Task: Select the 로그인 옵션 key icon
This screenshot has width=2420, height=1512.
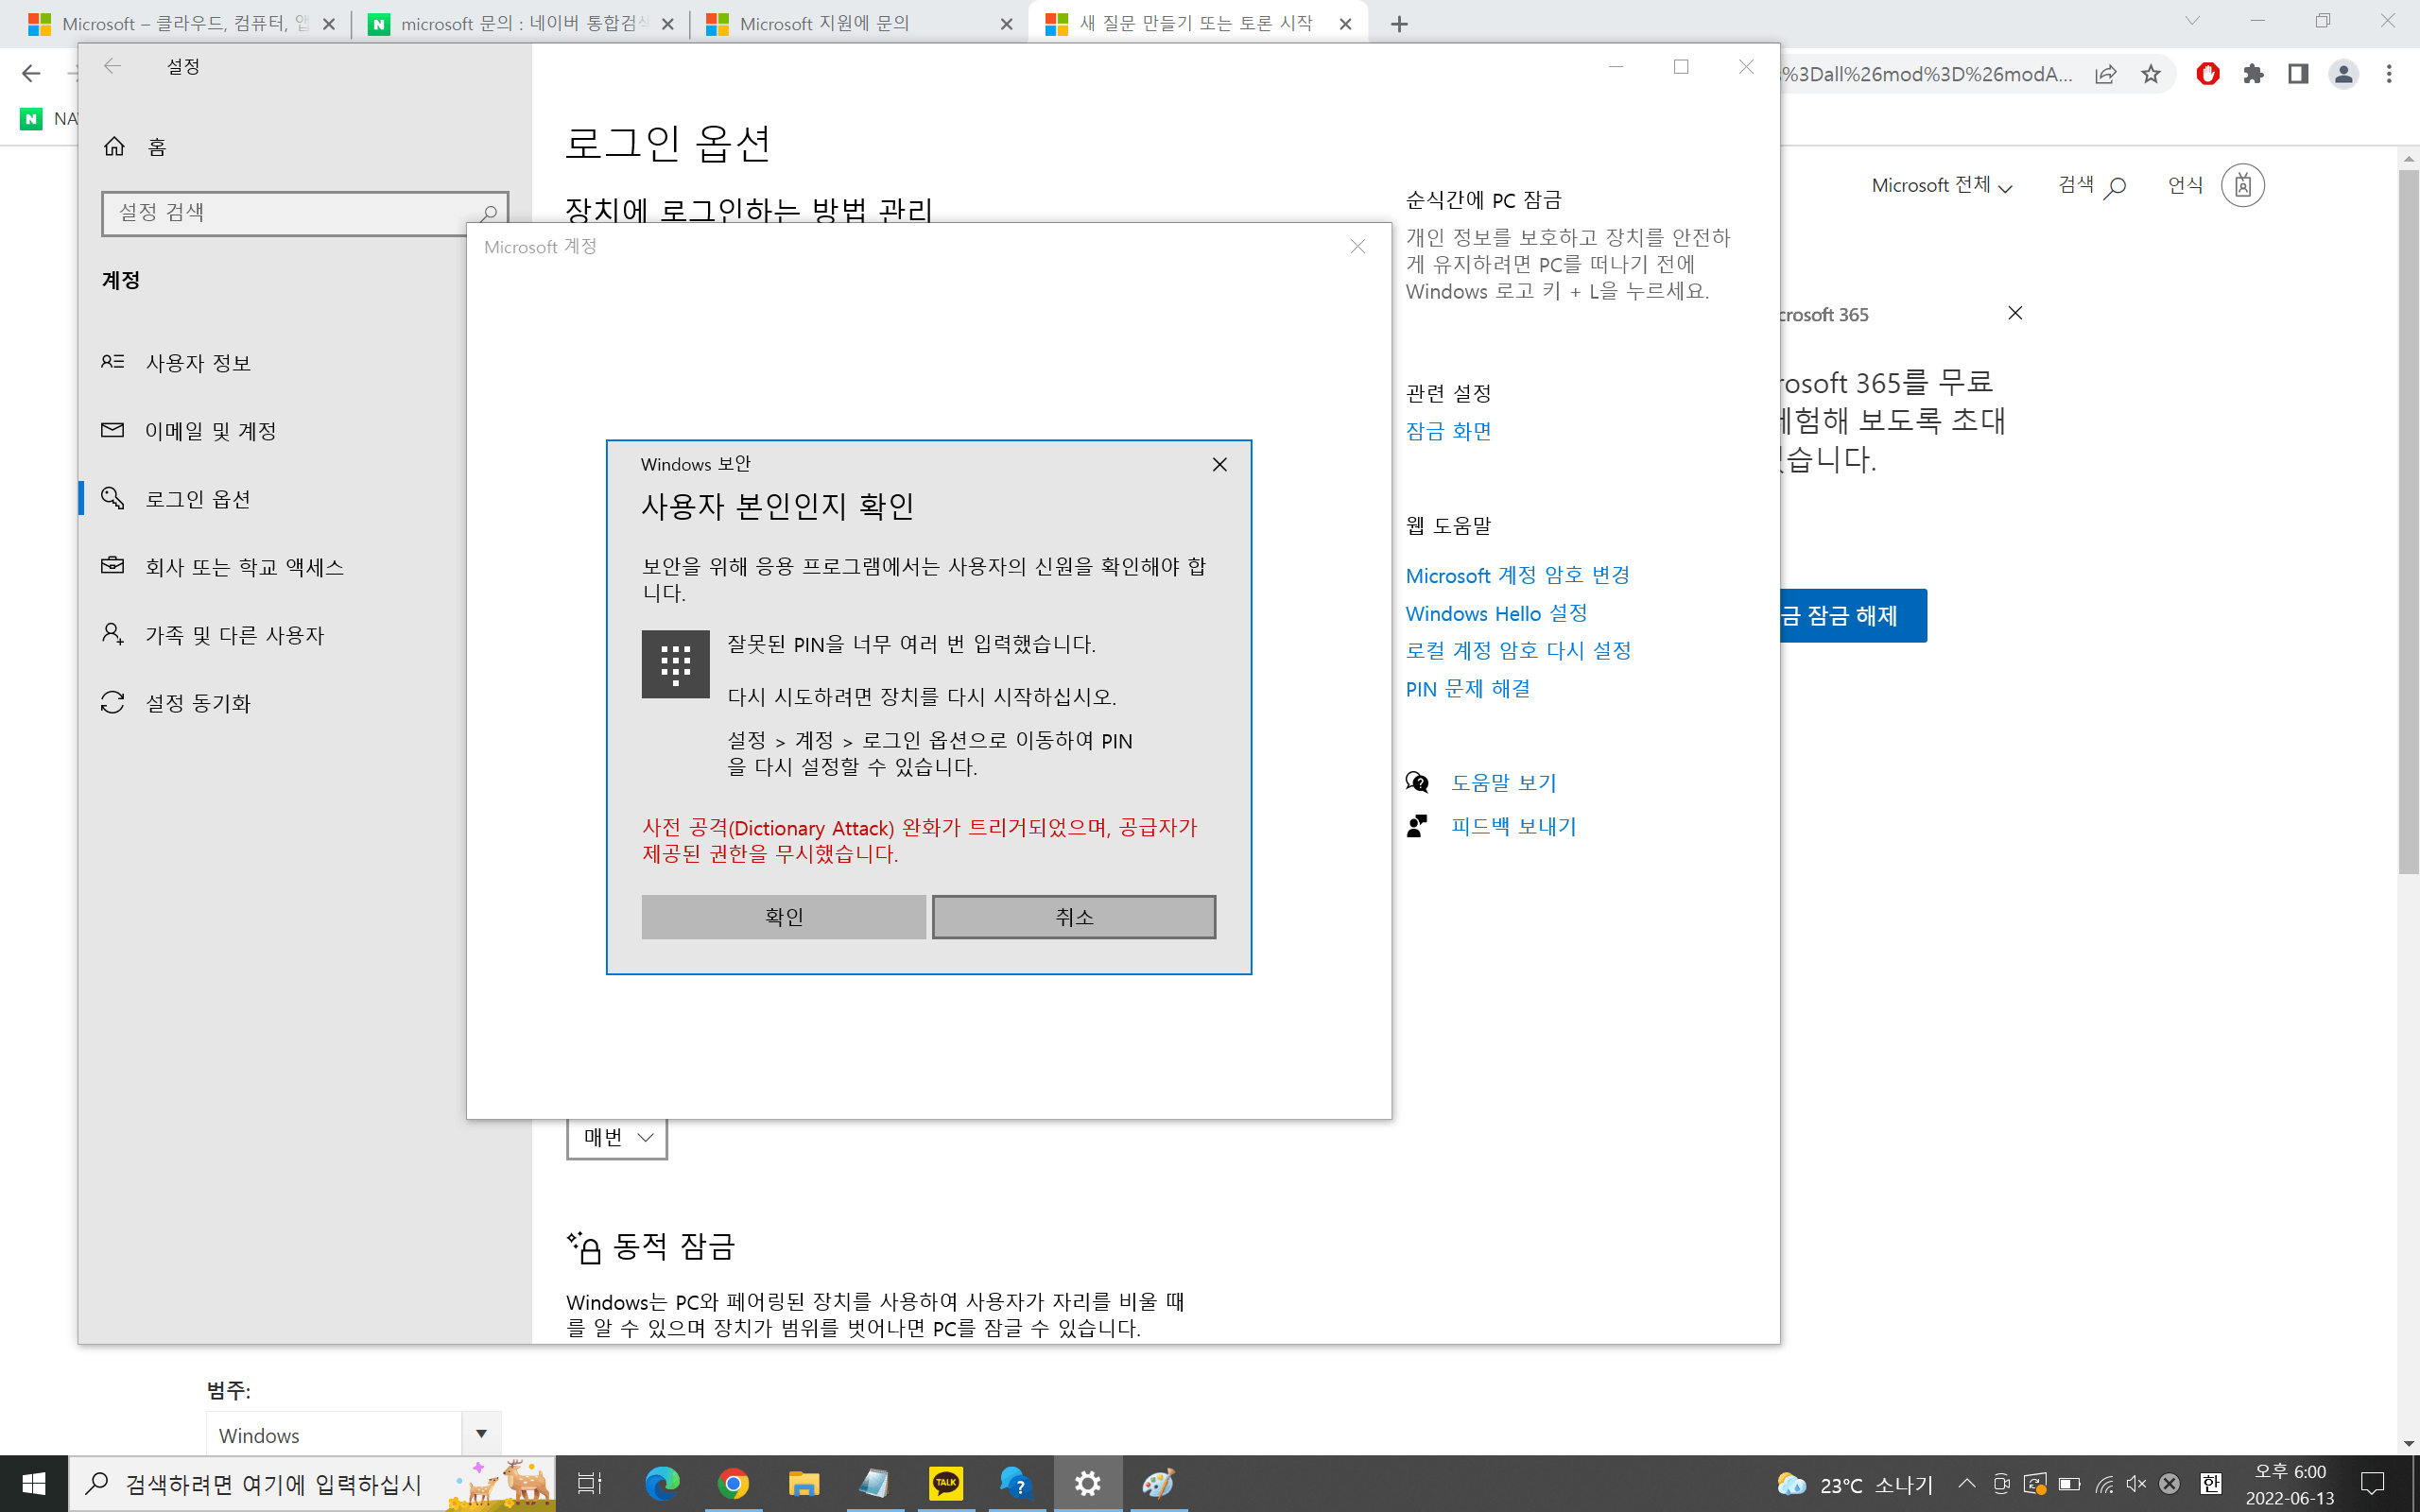Action: (113, 498)
